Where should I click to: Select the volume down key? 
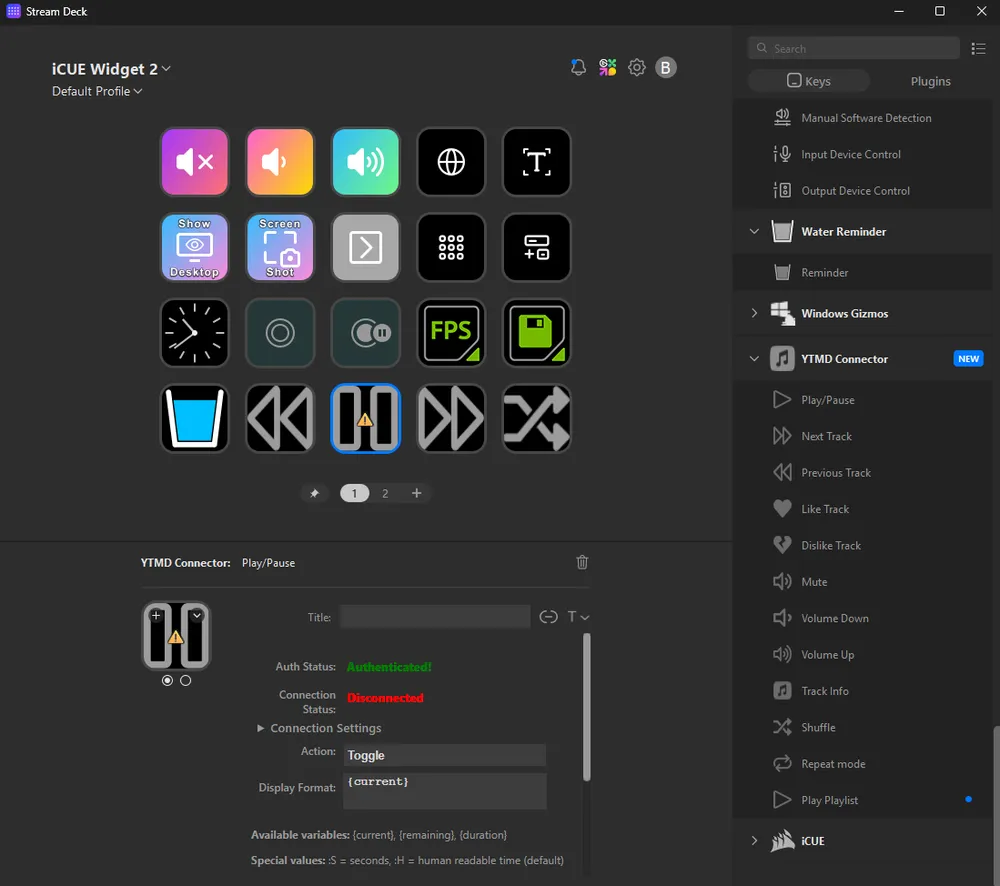(280, 162)
